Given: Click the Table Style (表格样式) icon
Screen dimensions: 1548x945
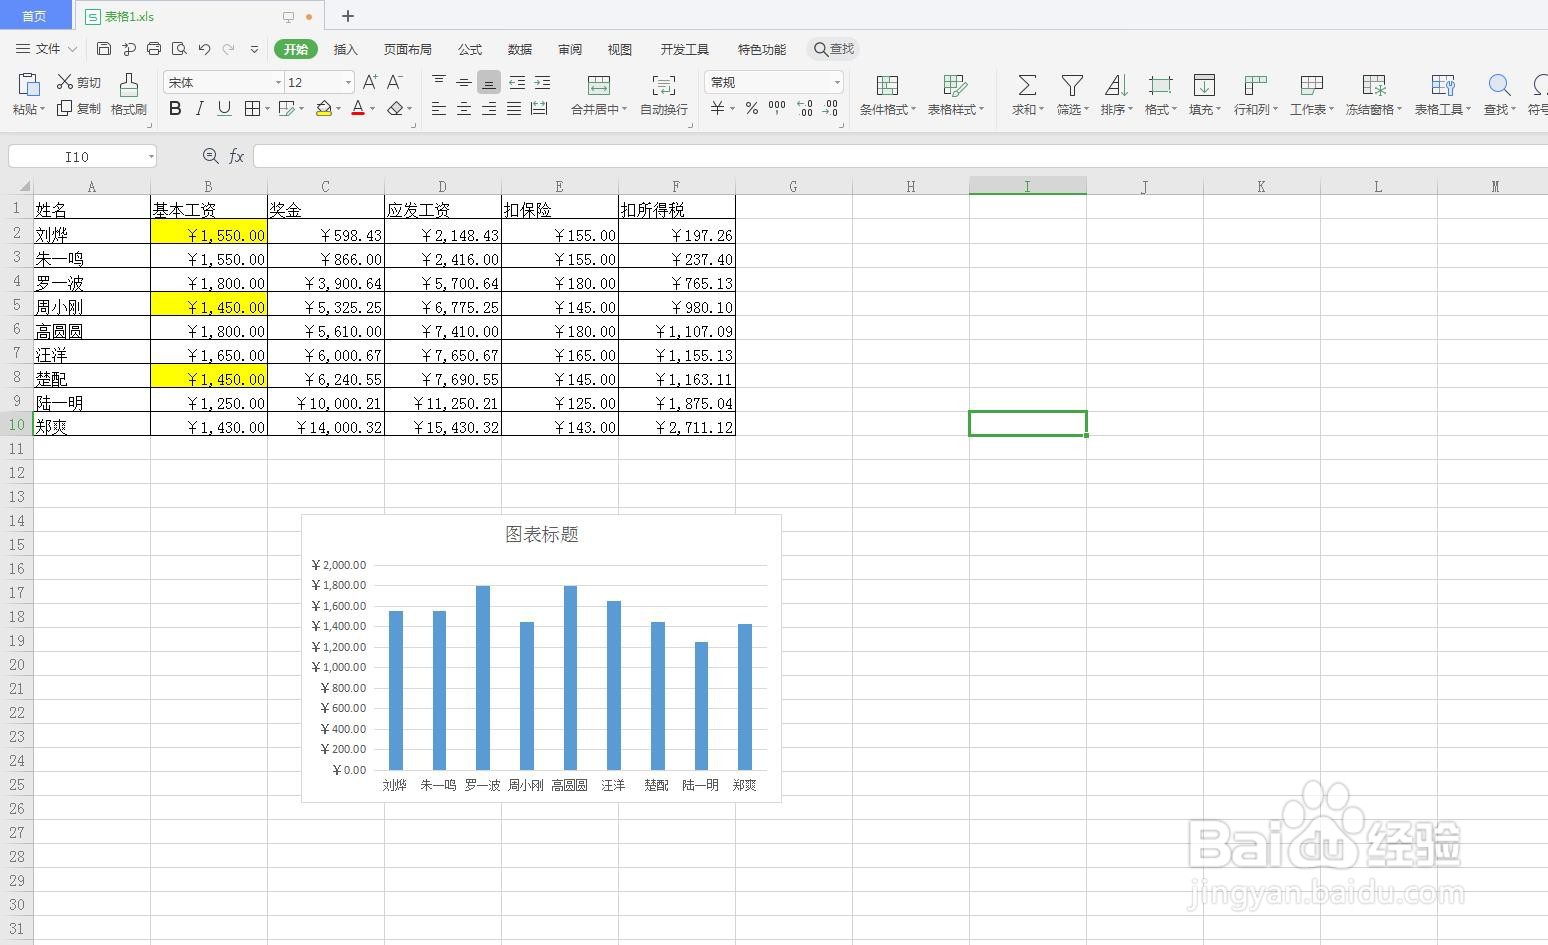Looking at the screenshot, I should [955, 86].
